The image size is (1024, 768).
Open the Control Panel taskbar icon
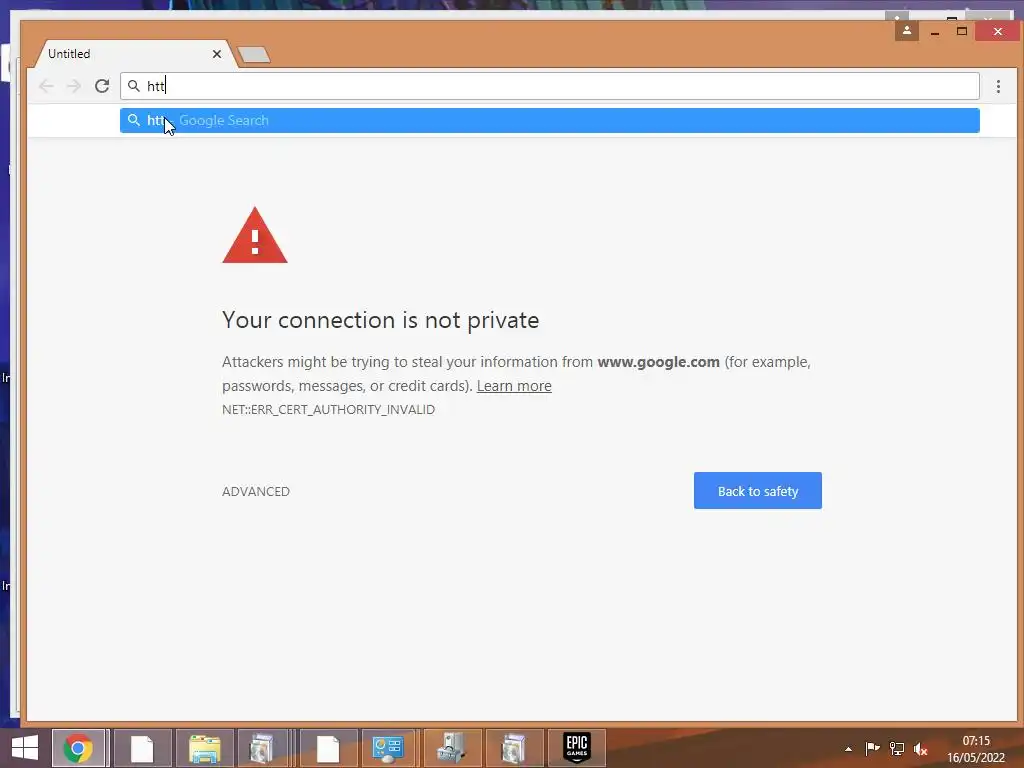point(388,748)
